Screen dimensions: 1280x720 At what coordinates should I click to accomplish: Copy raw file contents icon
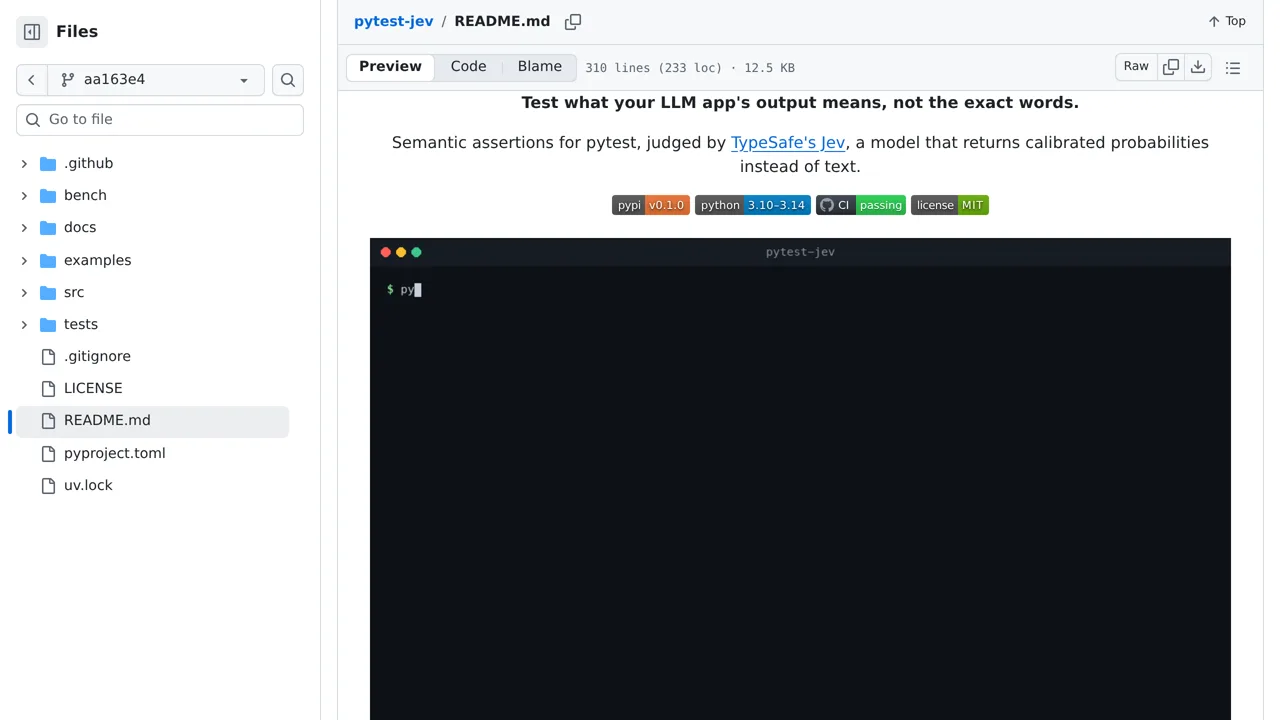click(x=1171, y=67)
